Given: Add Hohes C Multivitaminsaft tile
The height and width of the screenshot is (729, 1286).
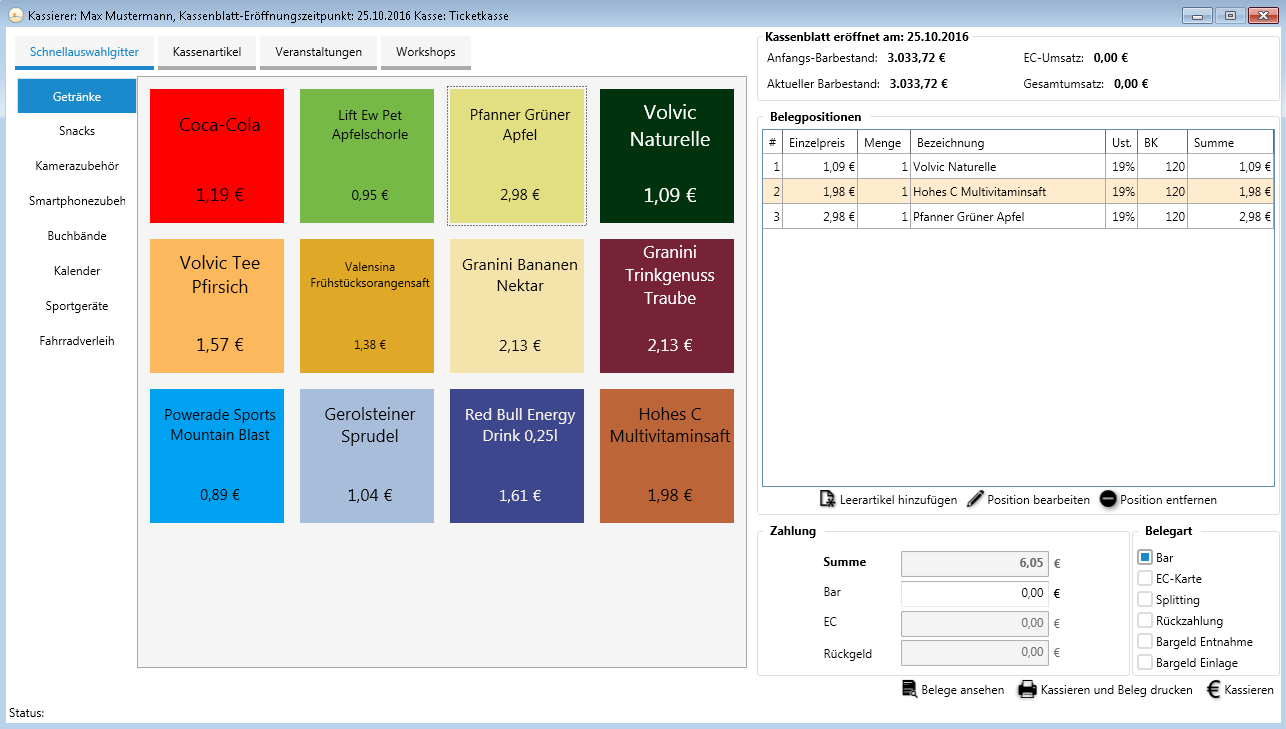Looking at the screenshot, I should click(667, 456).
